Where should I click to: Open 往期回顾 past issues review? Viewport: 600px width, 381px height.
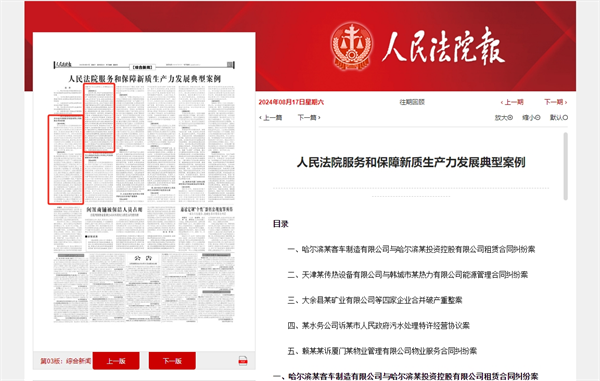point(412,102)
